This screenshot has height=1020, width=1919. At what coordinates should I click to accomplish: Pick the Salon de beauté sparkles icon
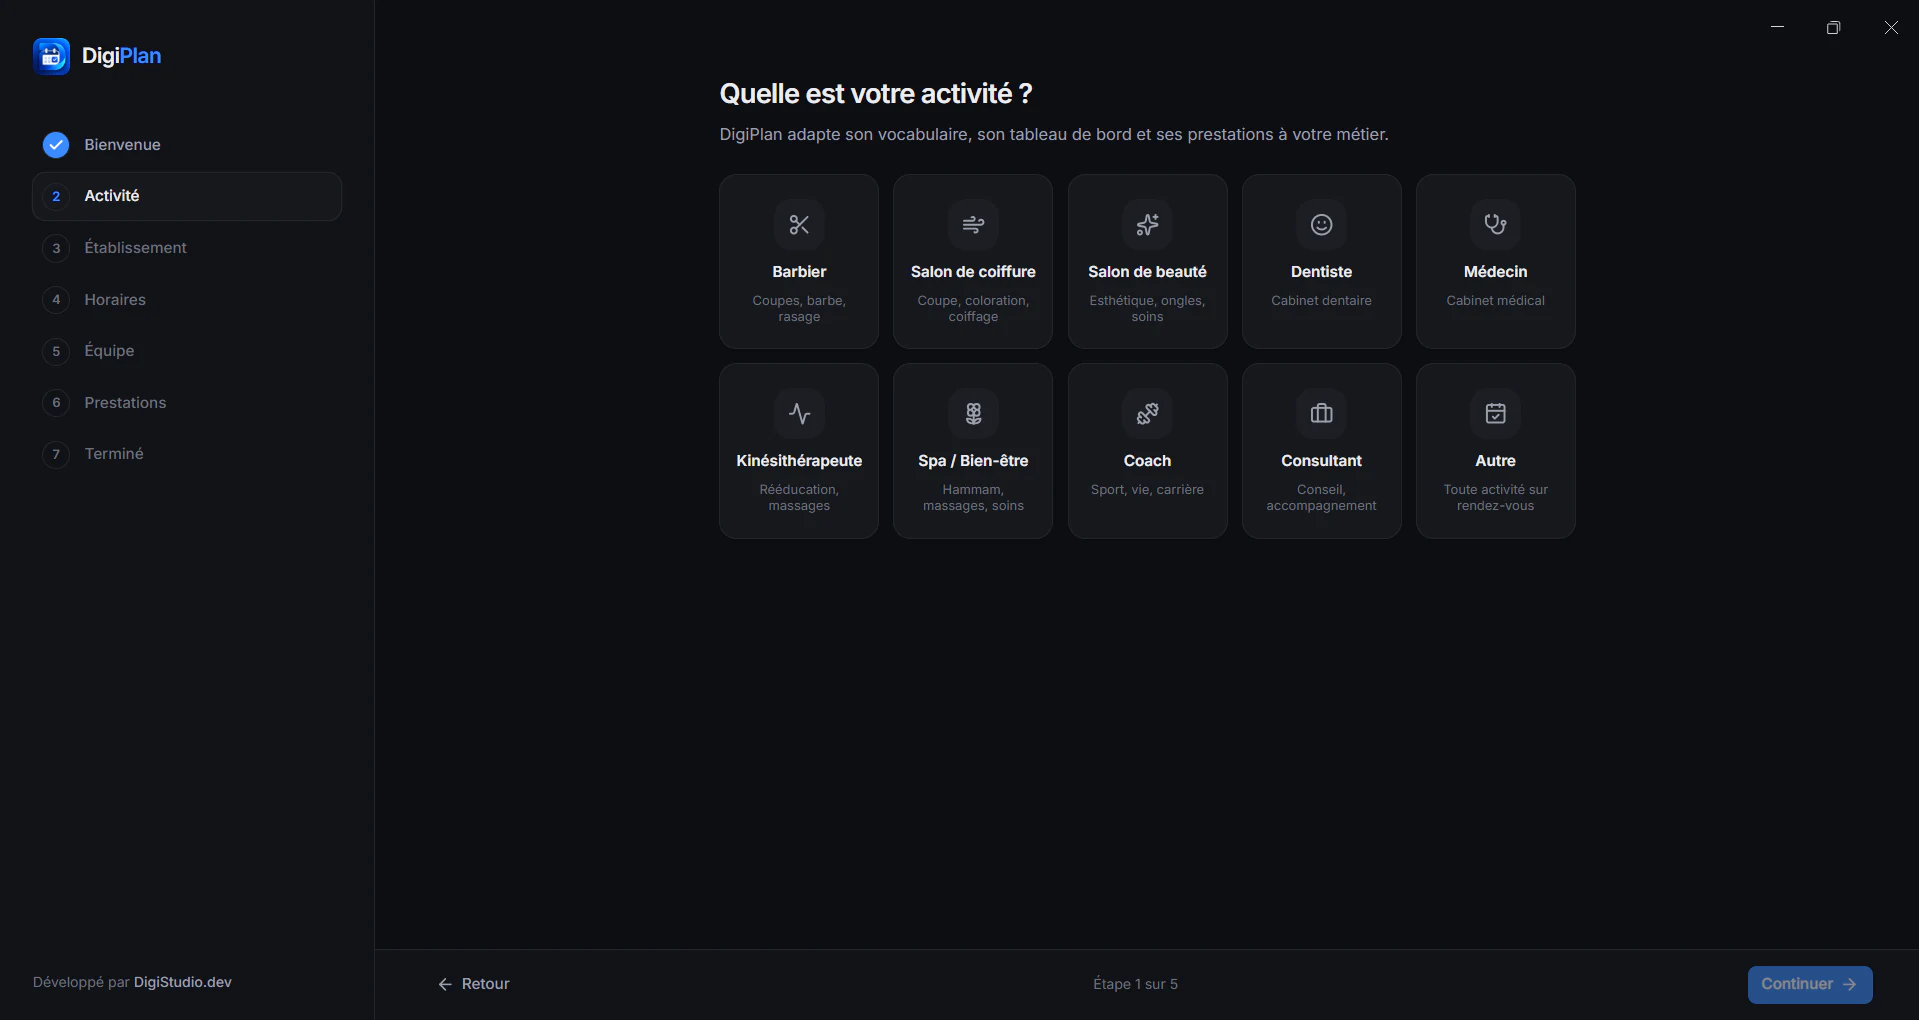click(x=1147, y=225)
